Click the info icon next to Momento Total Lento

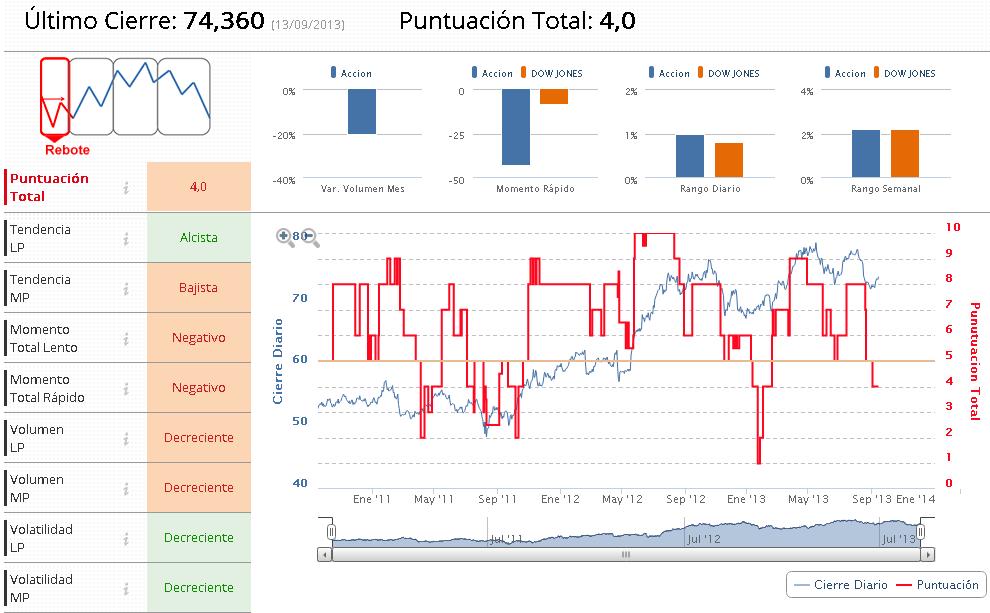(x=126, y=338)
